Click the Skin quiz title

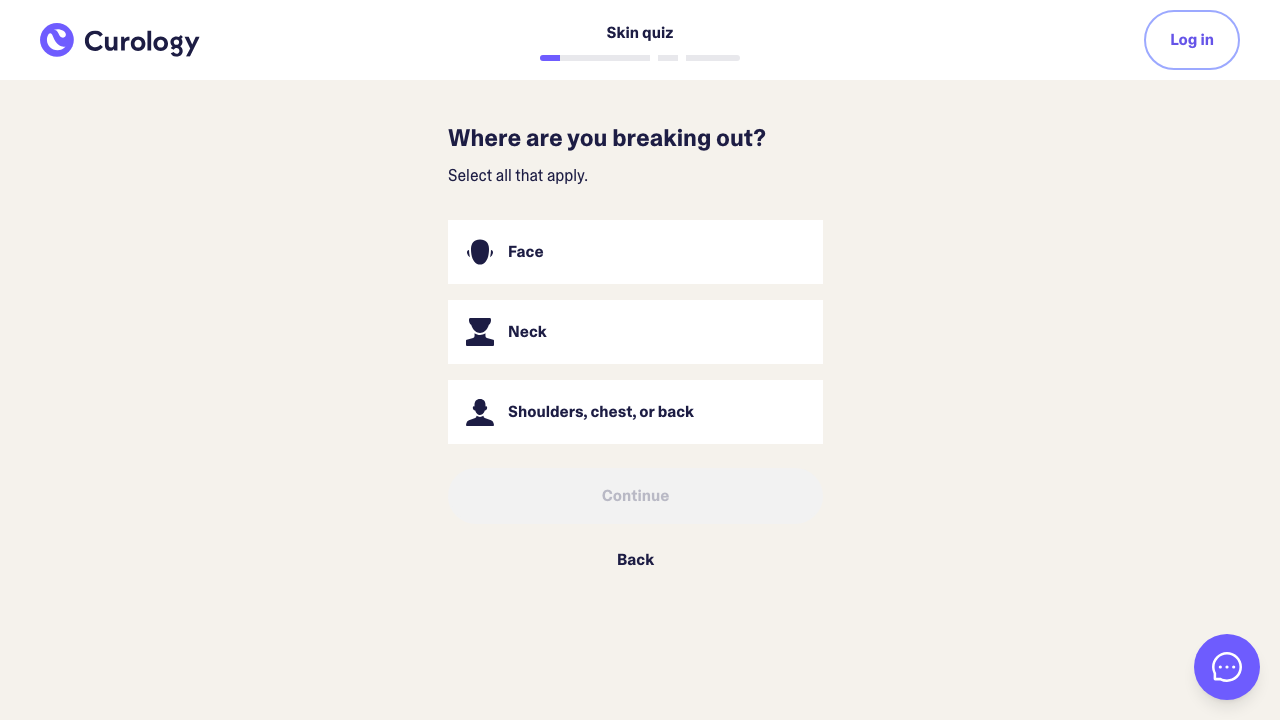(x=640, y=33)
